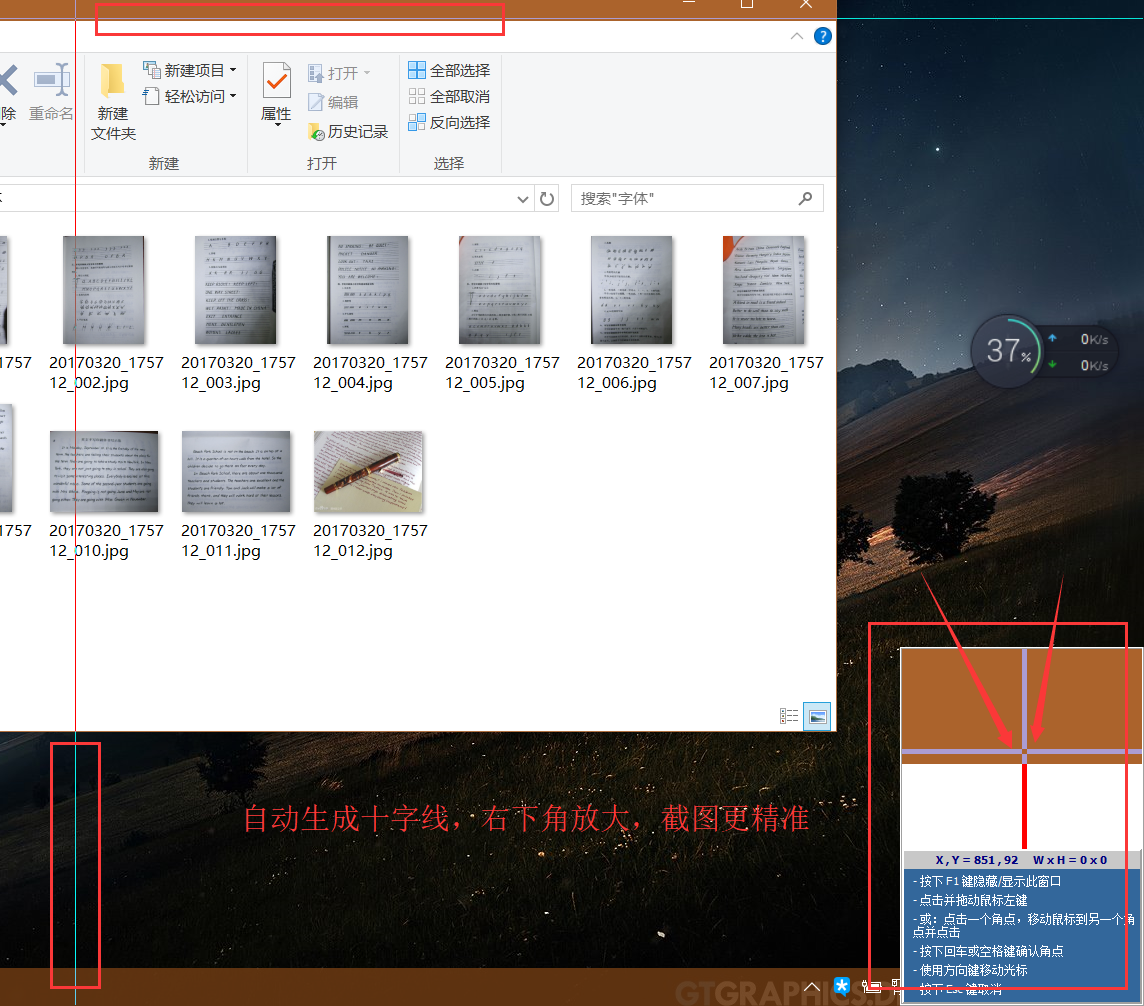
Task: Select thumbnail 20170320_175712_004.jpg
Action: (x=368, y=290)
